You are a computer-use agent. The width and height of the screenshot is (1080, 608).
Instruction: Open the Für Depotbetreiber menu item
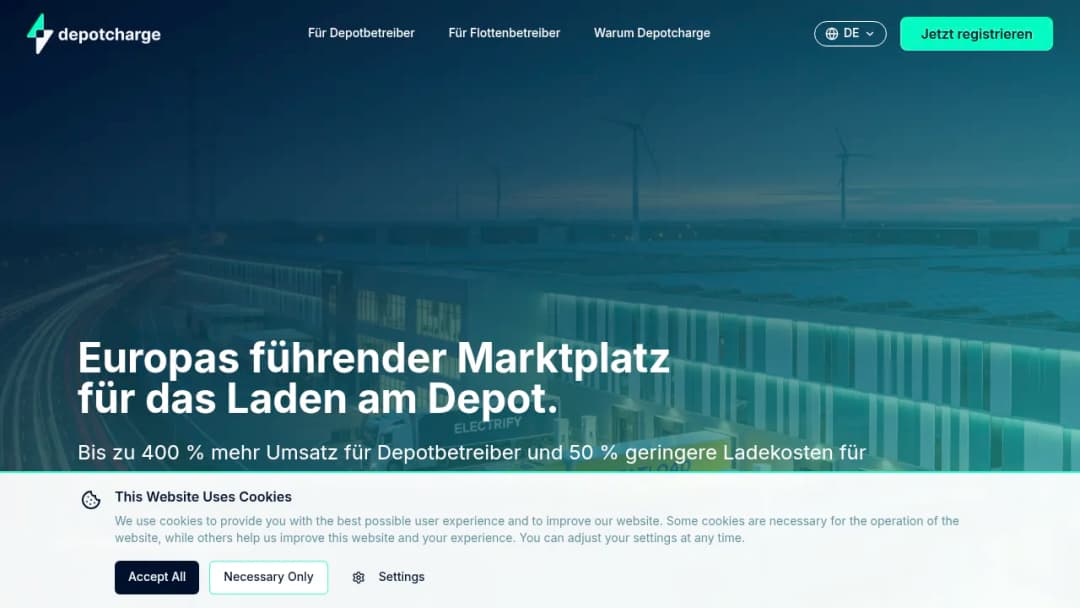click(x=361, y=33)
